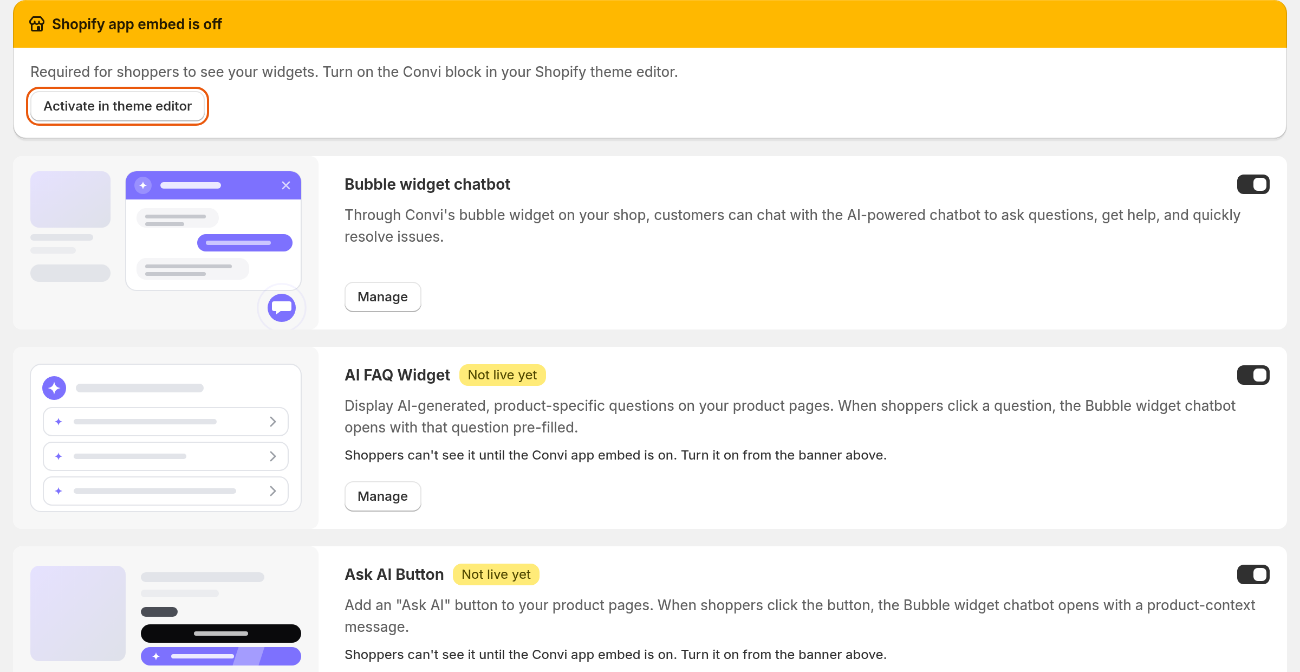The width and height of the screenshot is (1300, 672).
Task: Toggle the Bubble widget chatbot switch
Action: 1253,184
